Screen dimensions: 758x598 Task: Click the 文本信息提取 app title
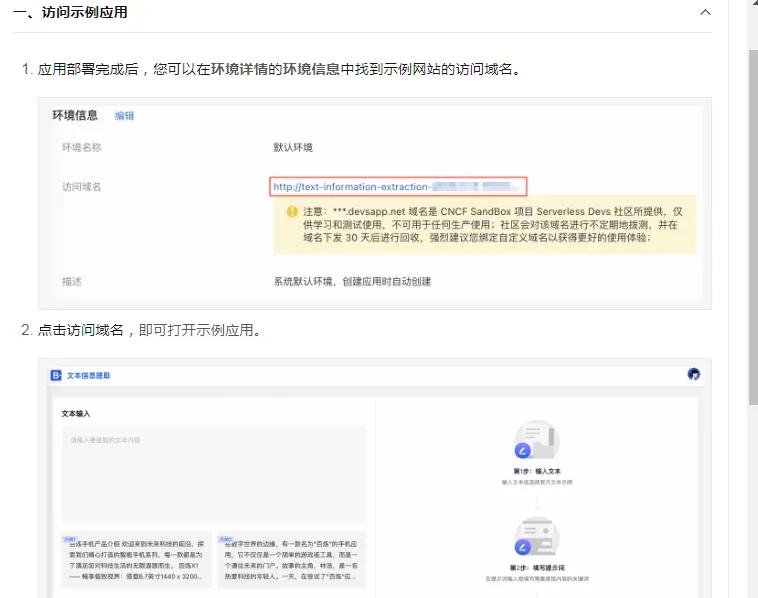point(89,376)
